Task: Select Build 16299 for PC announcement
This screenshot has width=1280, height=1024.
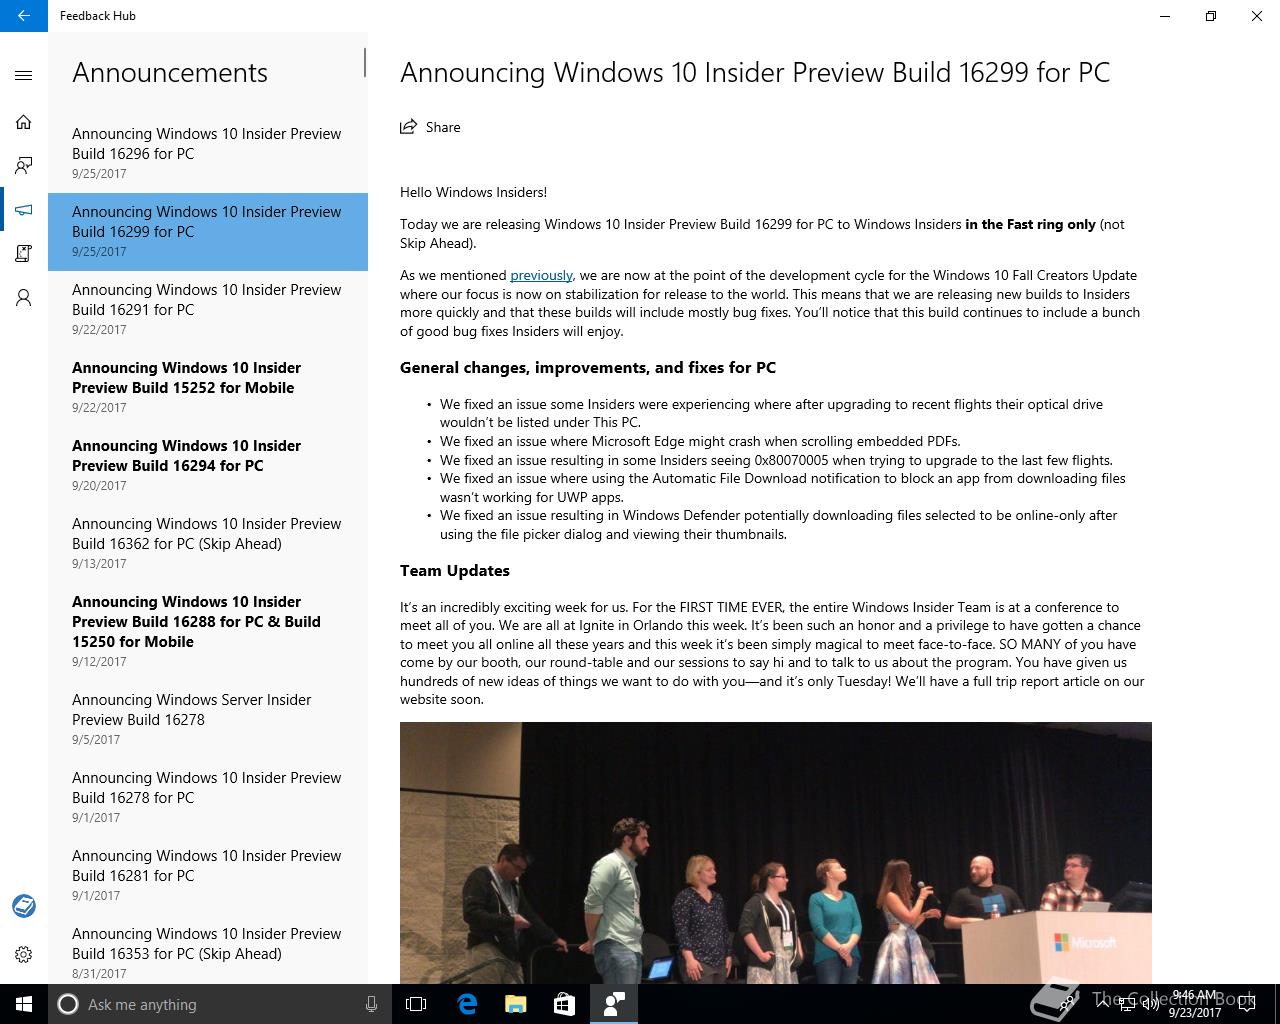Action: (x=208, y=232)
